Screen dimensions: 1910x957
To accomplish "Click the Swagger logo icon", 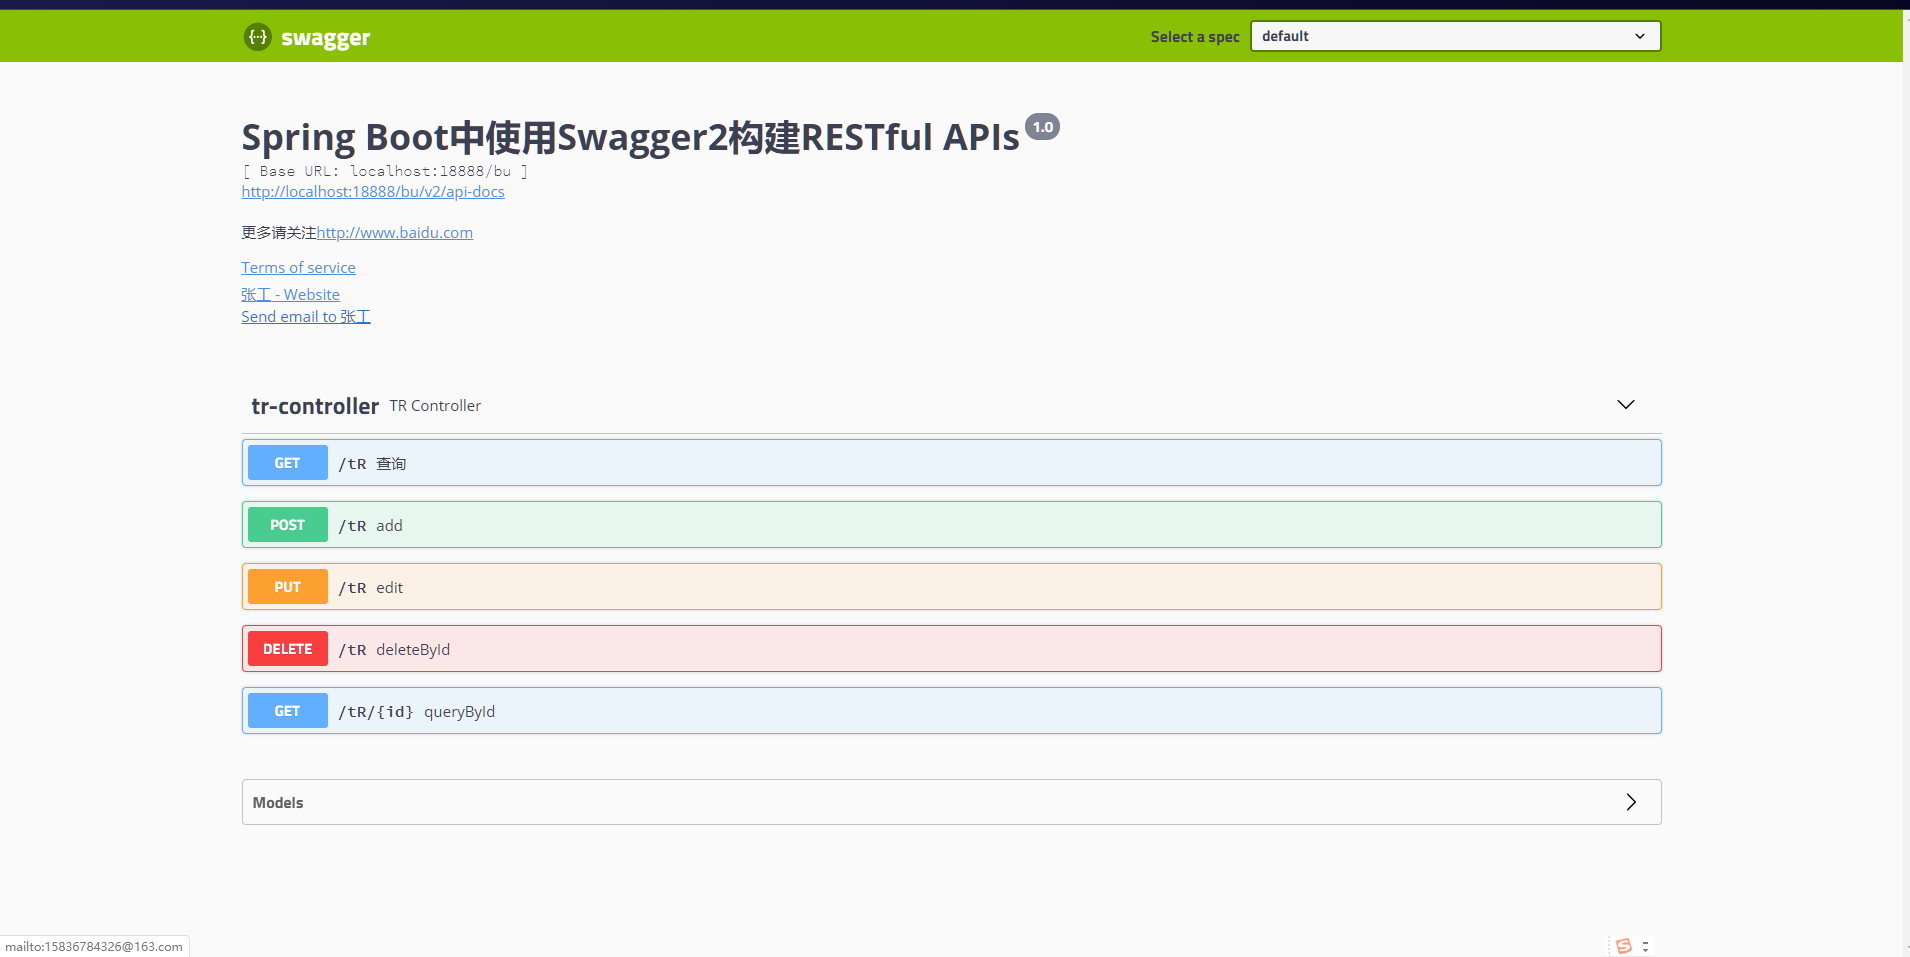I will click(x=258, y=37).
